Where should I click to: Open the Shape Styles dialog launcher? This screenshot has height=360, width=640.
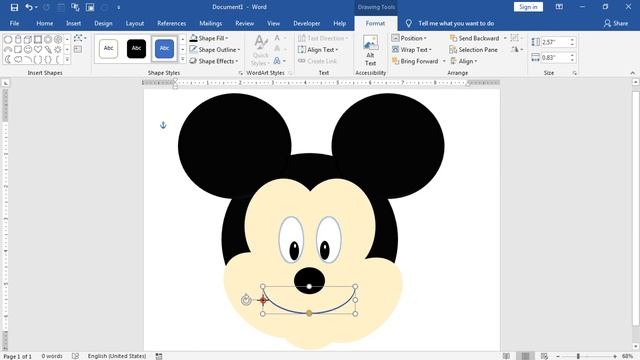(240, 73)
